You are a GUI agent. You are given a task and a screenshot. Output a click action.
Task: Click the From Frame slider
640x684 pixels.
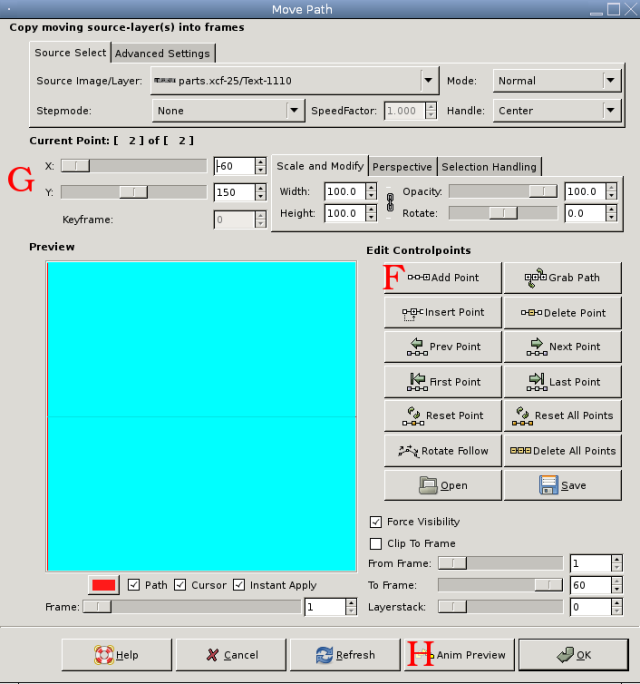pos(500,563)
